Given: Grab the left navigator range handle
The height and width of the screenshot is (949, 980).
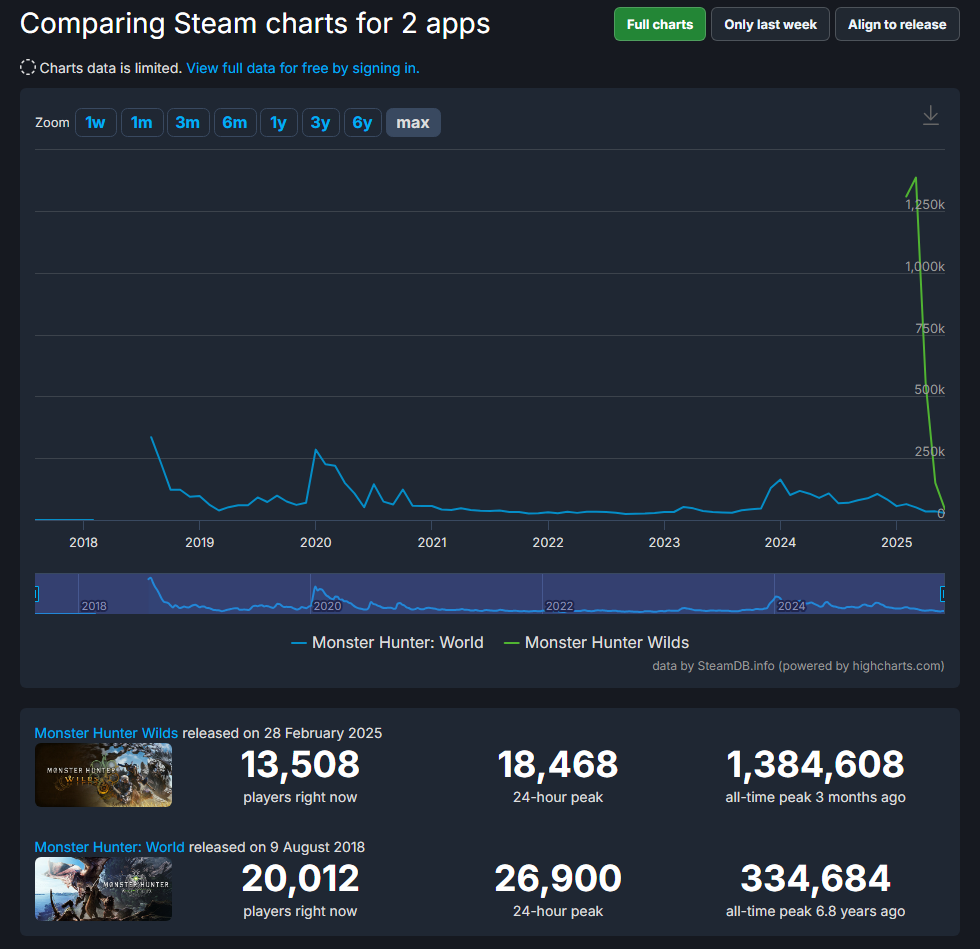Looking at the screenshot, I should point(36,594).
